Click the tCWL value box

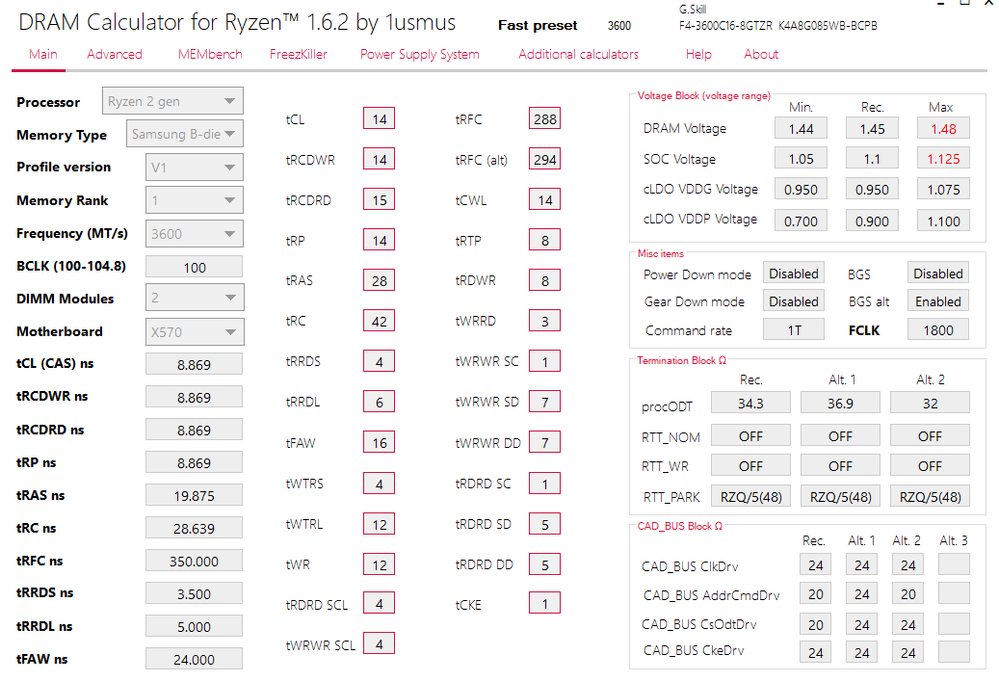point(545,200)
